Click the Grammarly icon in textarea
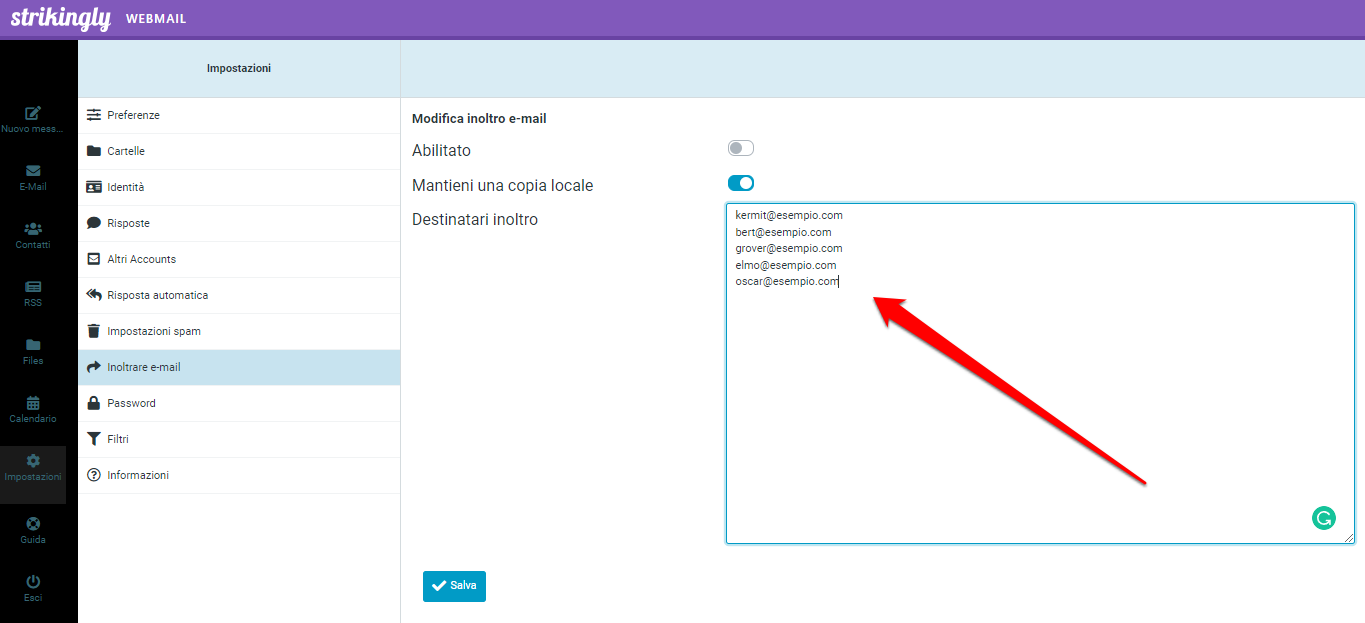This screenshot has width=1365, height=623. 1323,517
